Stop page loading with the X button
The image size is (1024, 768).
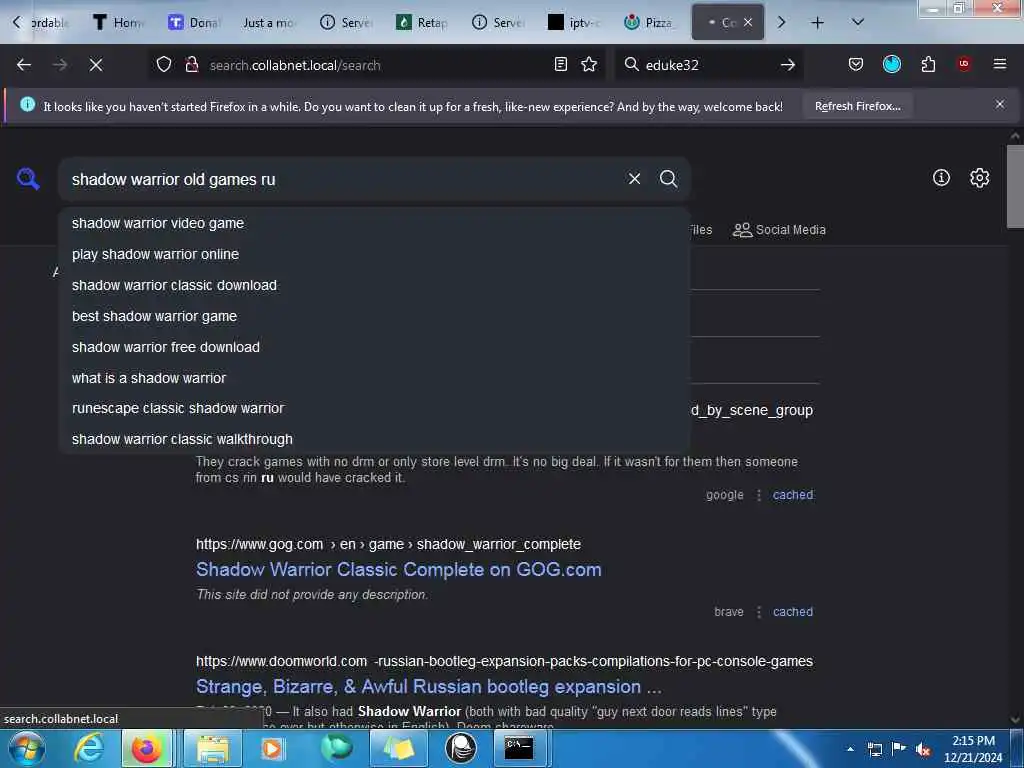click(x=96, y=65)
